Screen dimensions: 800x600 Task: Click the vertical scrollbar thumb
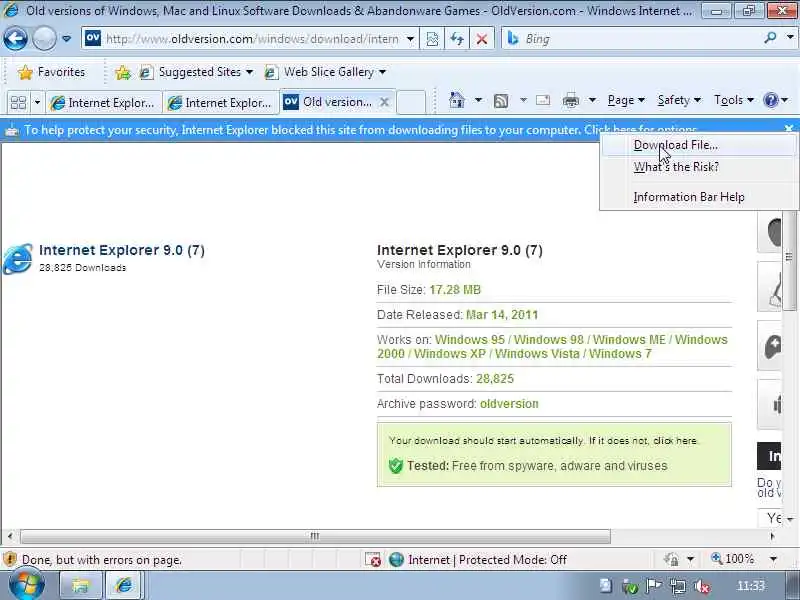789,258
